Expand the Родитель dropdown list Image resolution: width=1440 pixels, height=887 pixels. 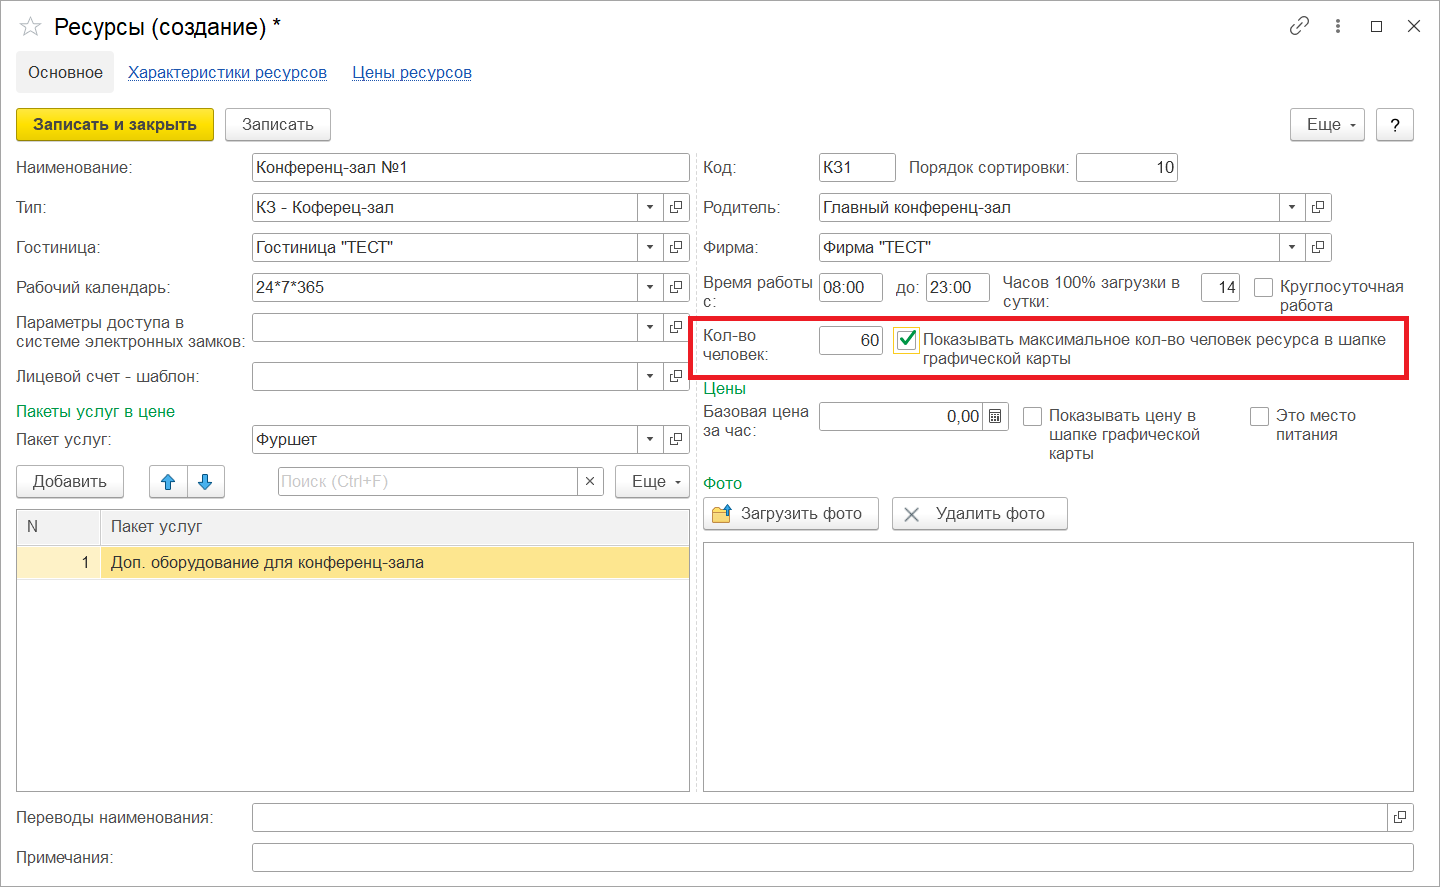point(1292,207)
